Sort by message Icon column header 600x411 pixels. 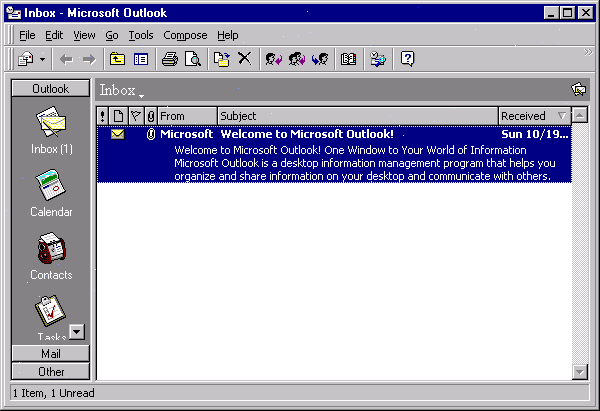[x=118, y=116]
